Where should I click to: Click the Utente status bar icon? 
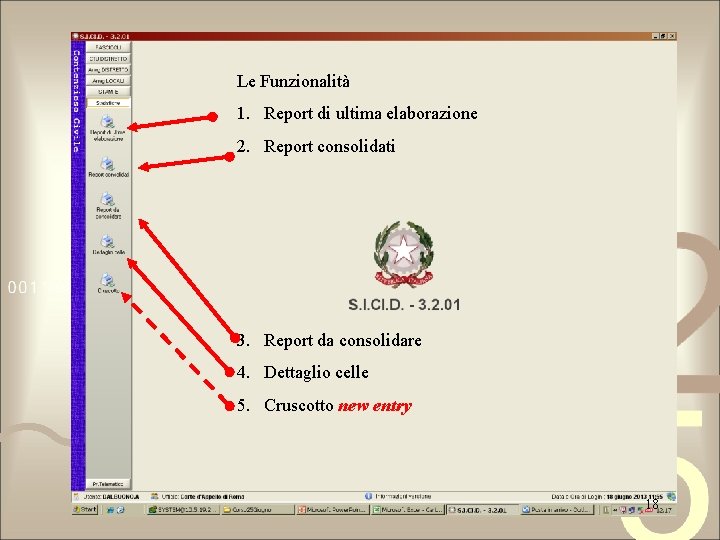click(x=77, y=496)
